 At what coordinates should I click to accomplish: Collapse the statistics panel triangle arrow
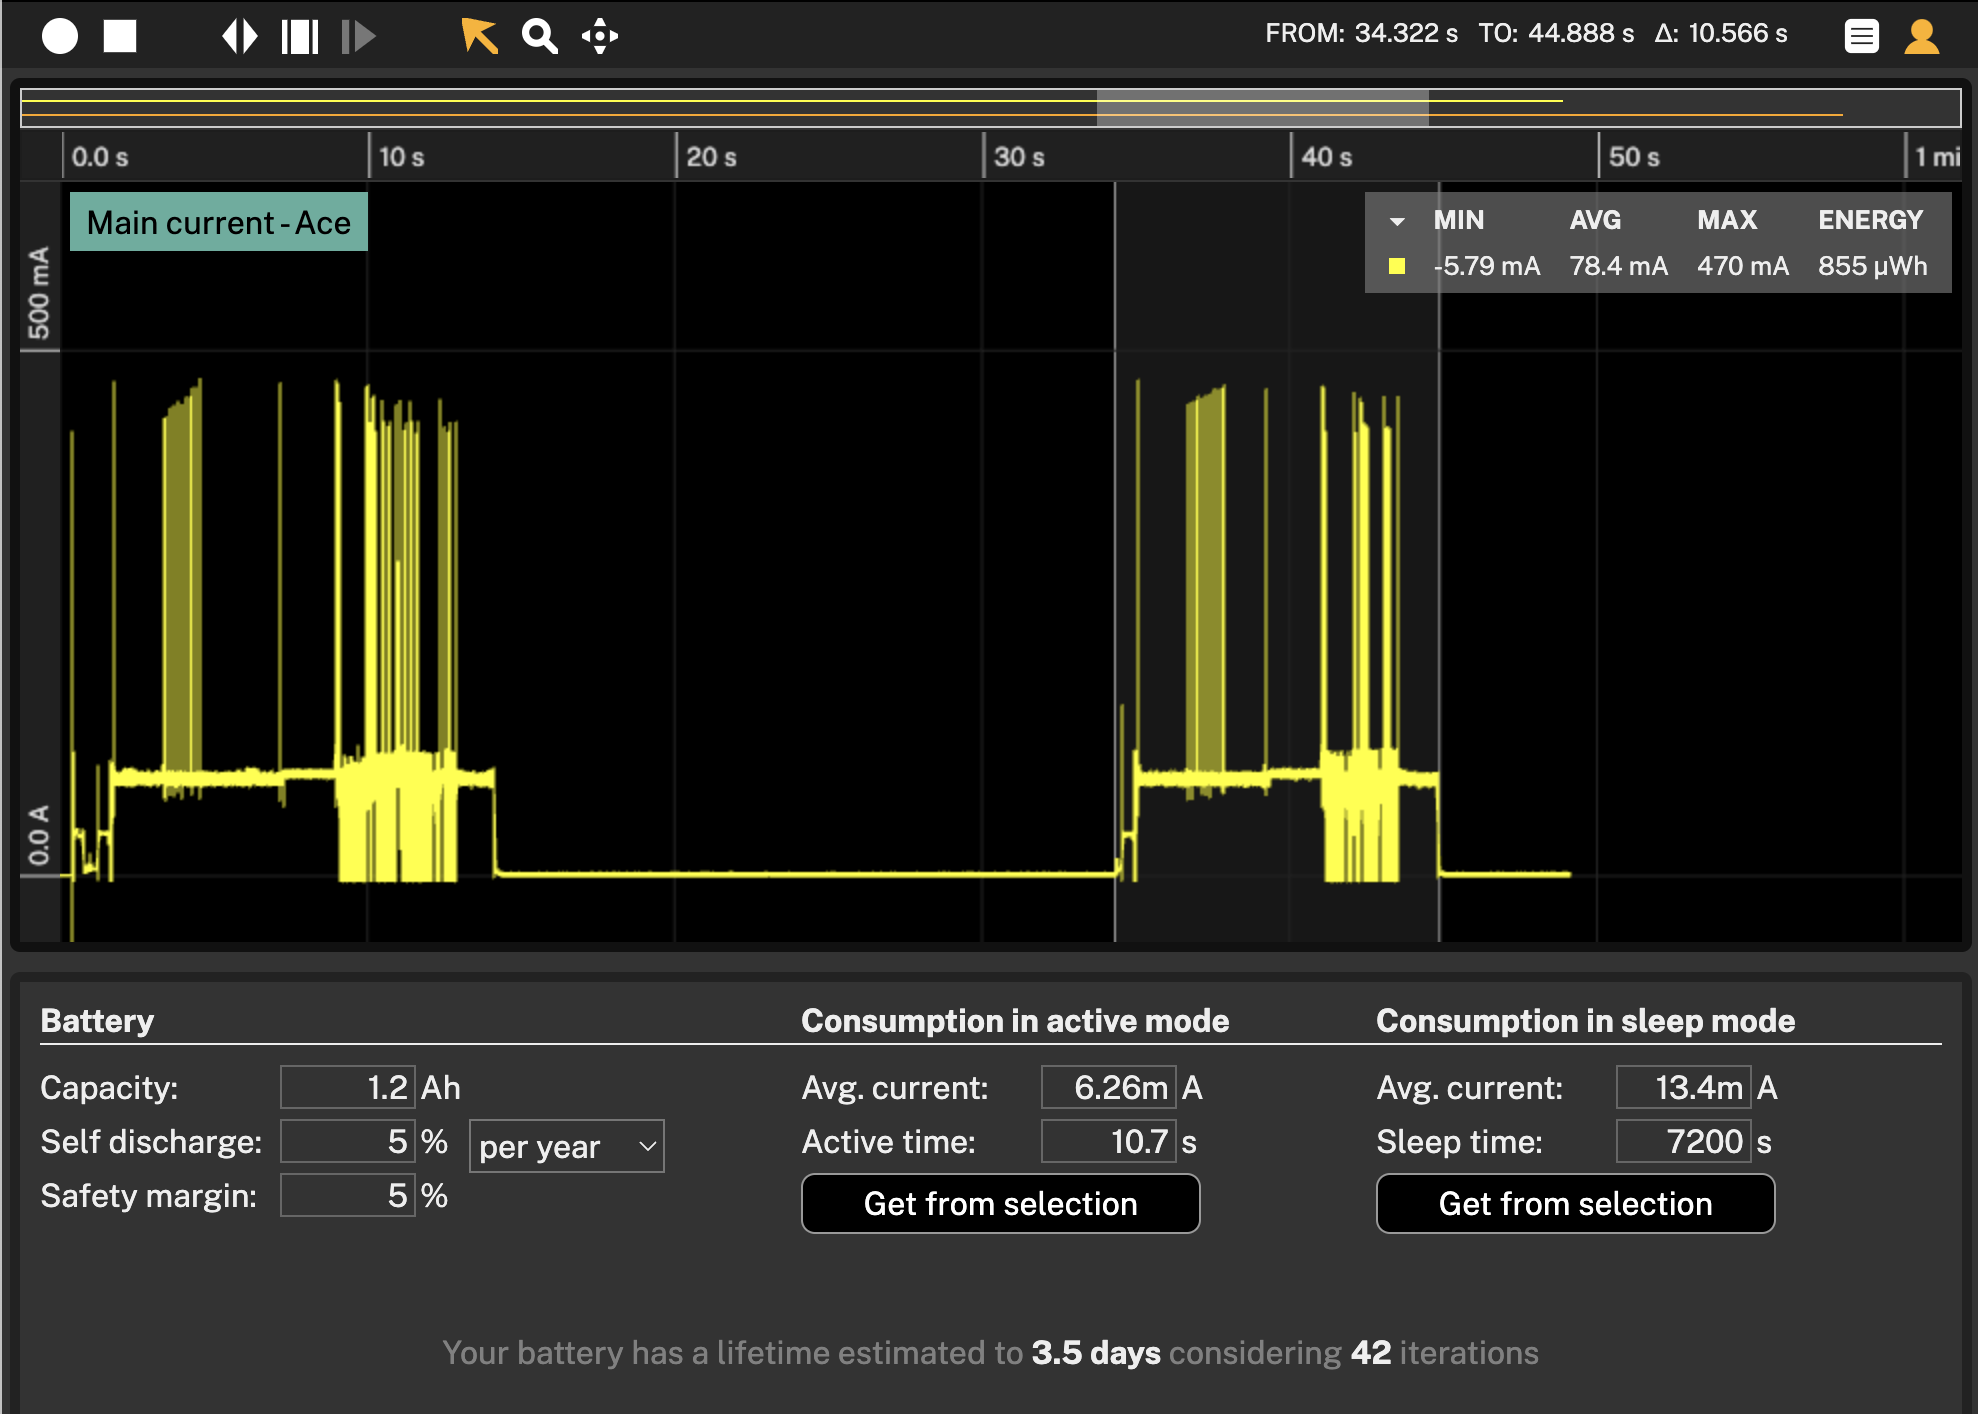point(1397,221)
